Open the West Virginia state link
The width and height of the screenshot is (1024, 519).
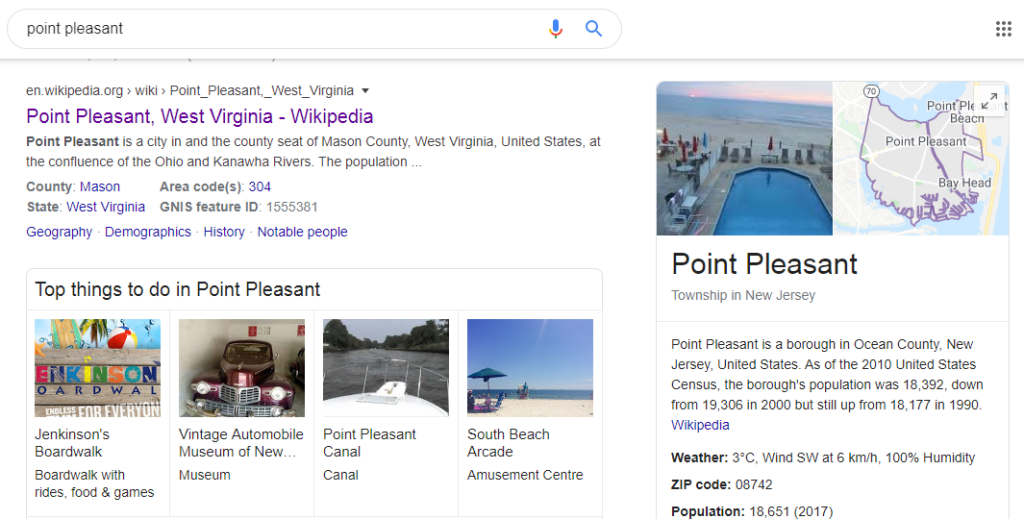click(105, 207)
